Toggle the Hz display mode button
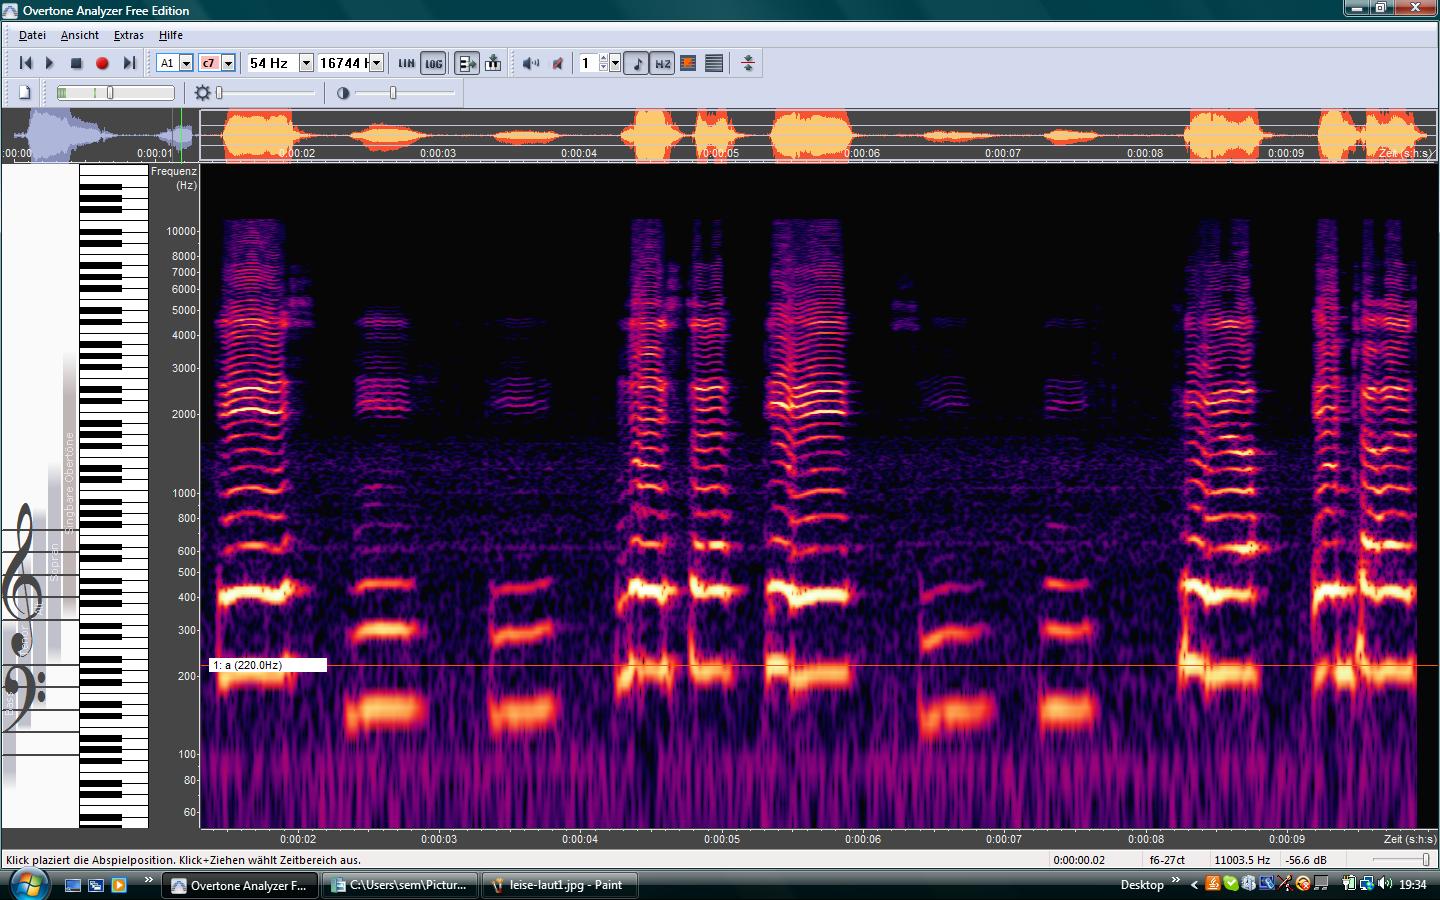Screen dimensions: 1440x900 pyautogui.click(x=663, y=63)
